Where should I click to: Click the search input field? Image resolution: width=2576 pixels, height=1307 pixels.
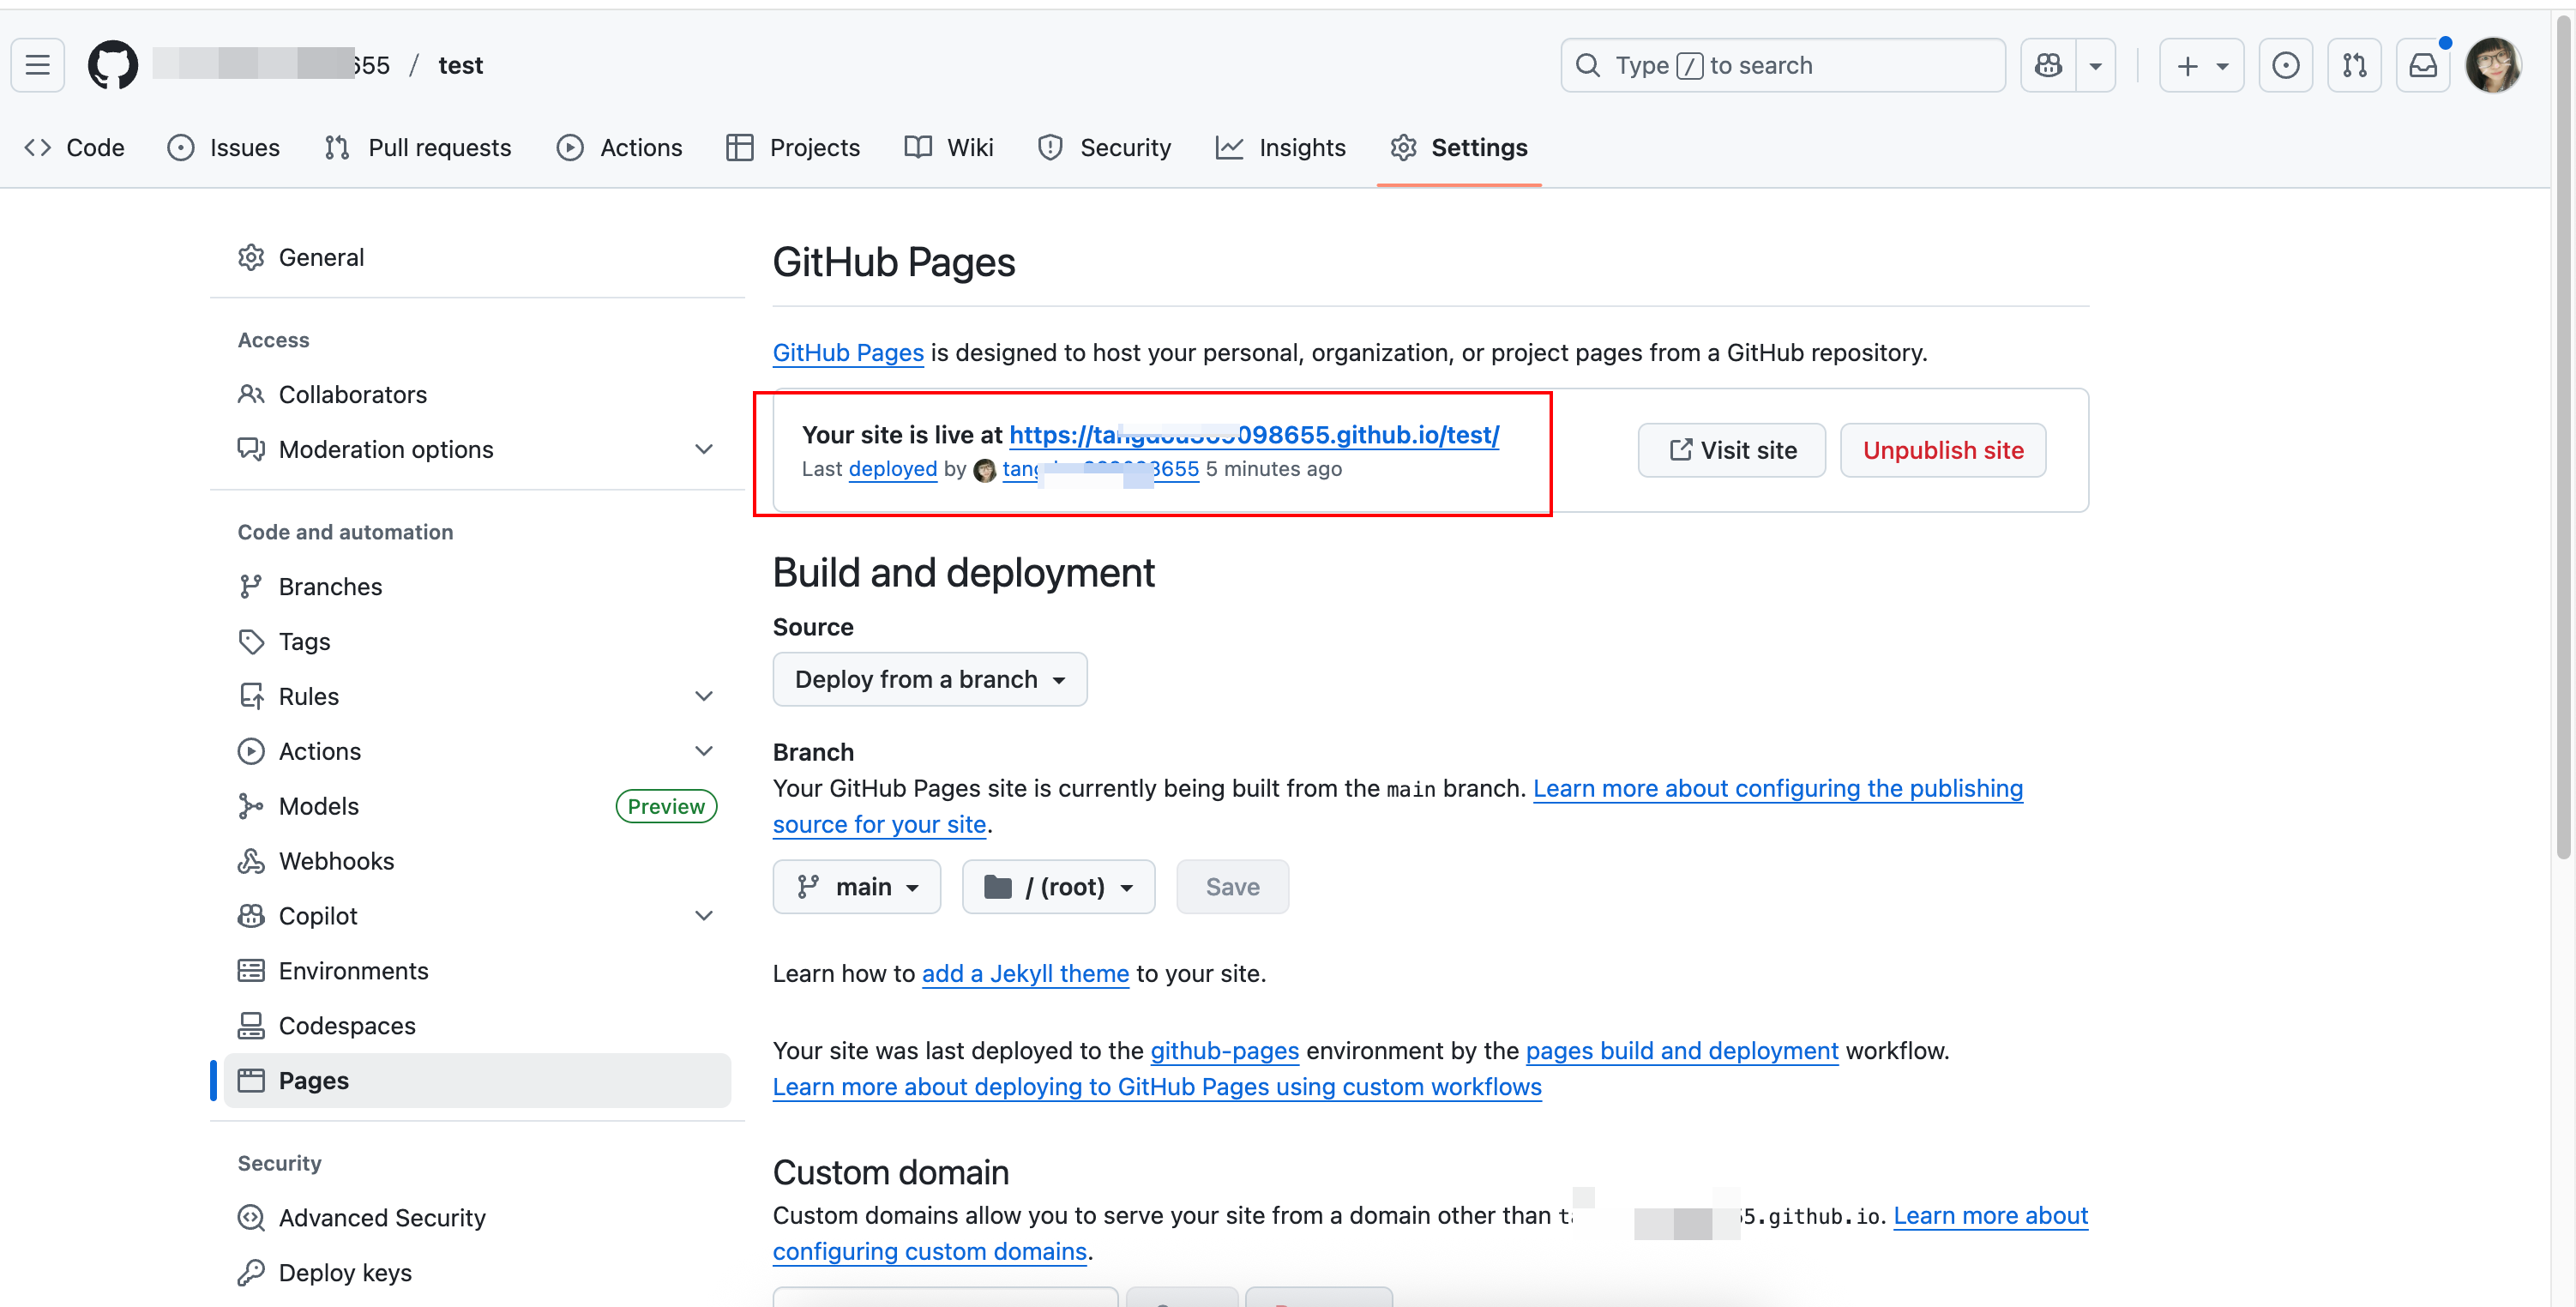coord(1782,65)
